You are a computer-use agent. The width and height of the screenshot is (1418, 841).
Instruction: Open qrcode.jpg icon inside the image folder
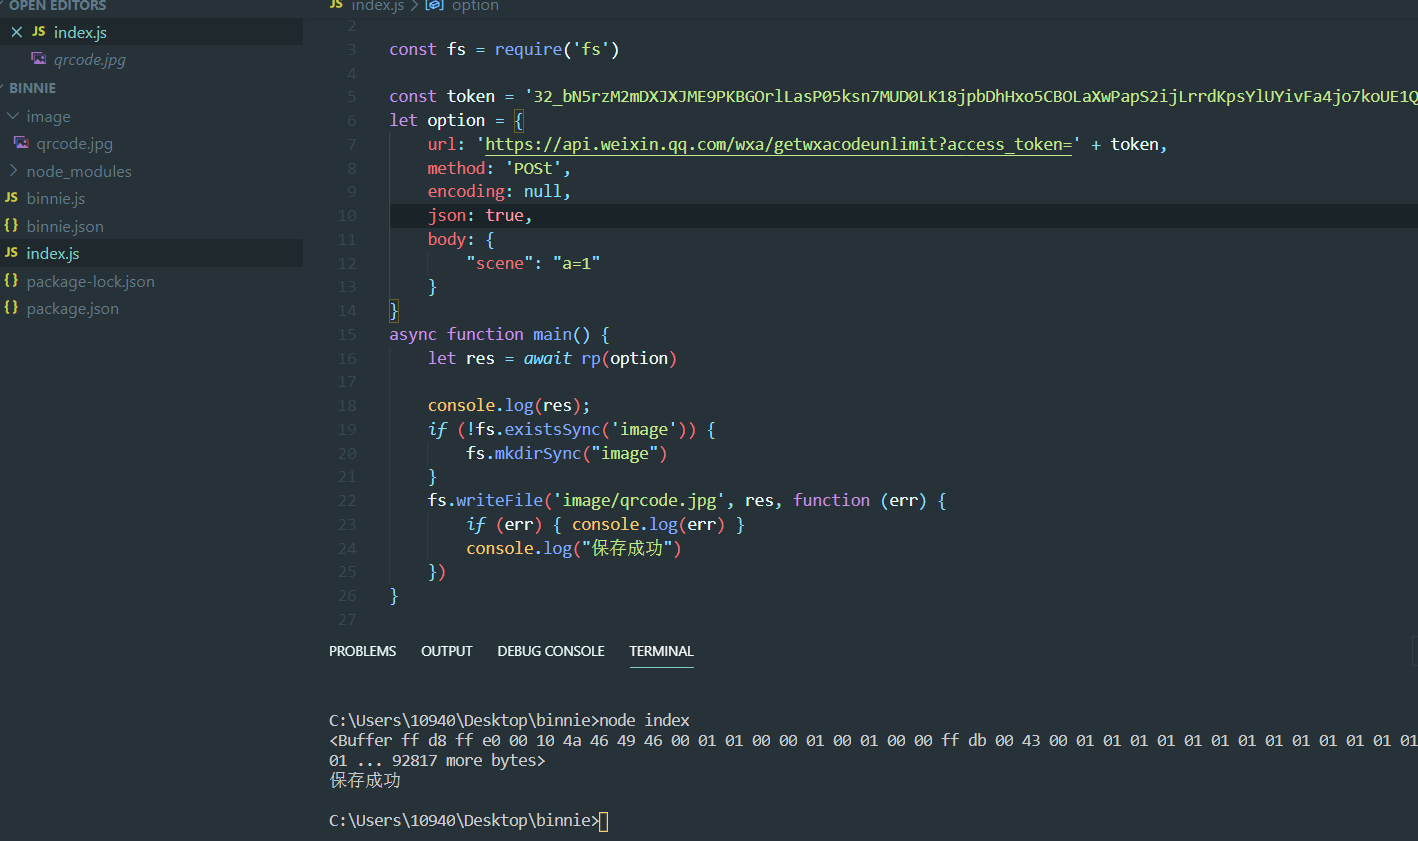[21, 143]
